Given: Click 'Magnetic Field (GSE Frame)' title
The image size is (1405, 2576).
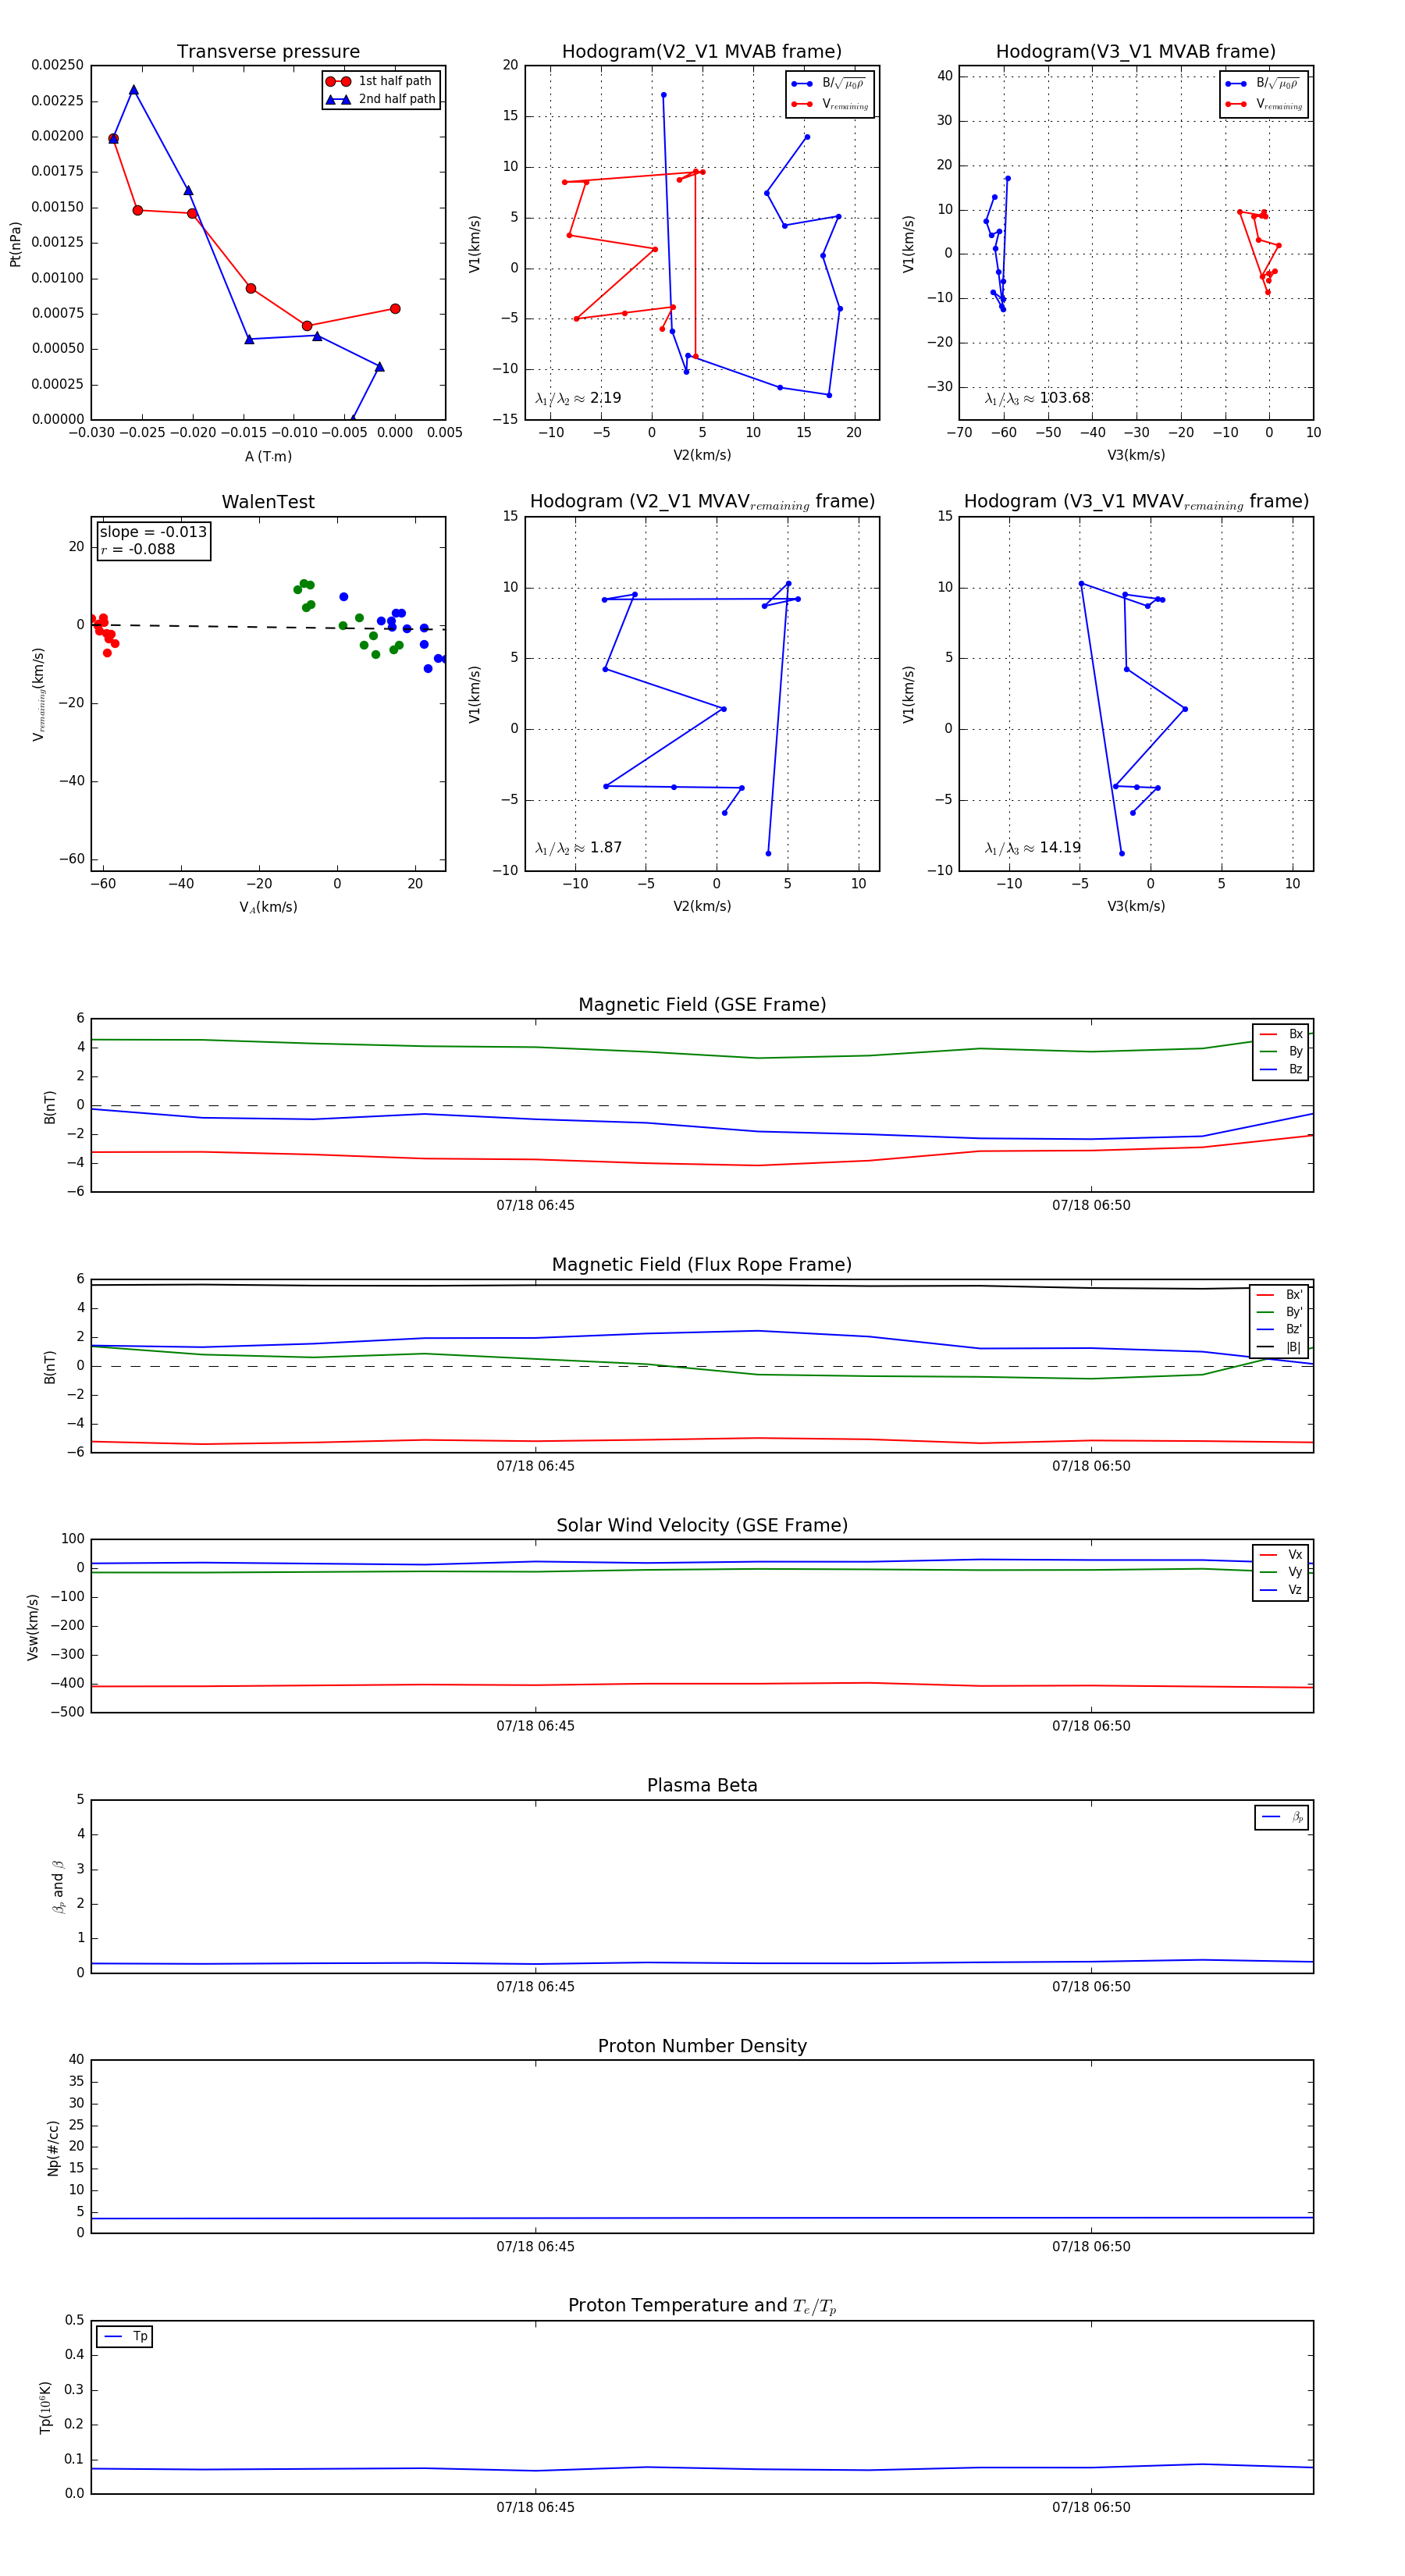Looking at the screenshot, I should pyautogui.click(x=702, y=1005).
